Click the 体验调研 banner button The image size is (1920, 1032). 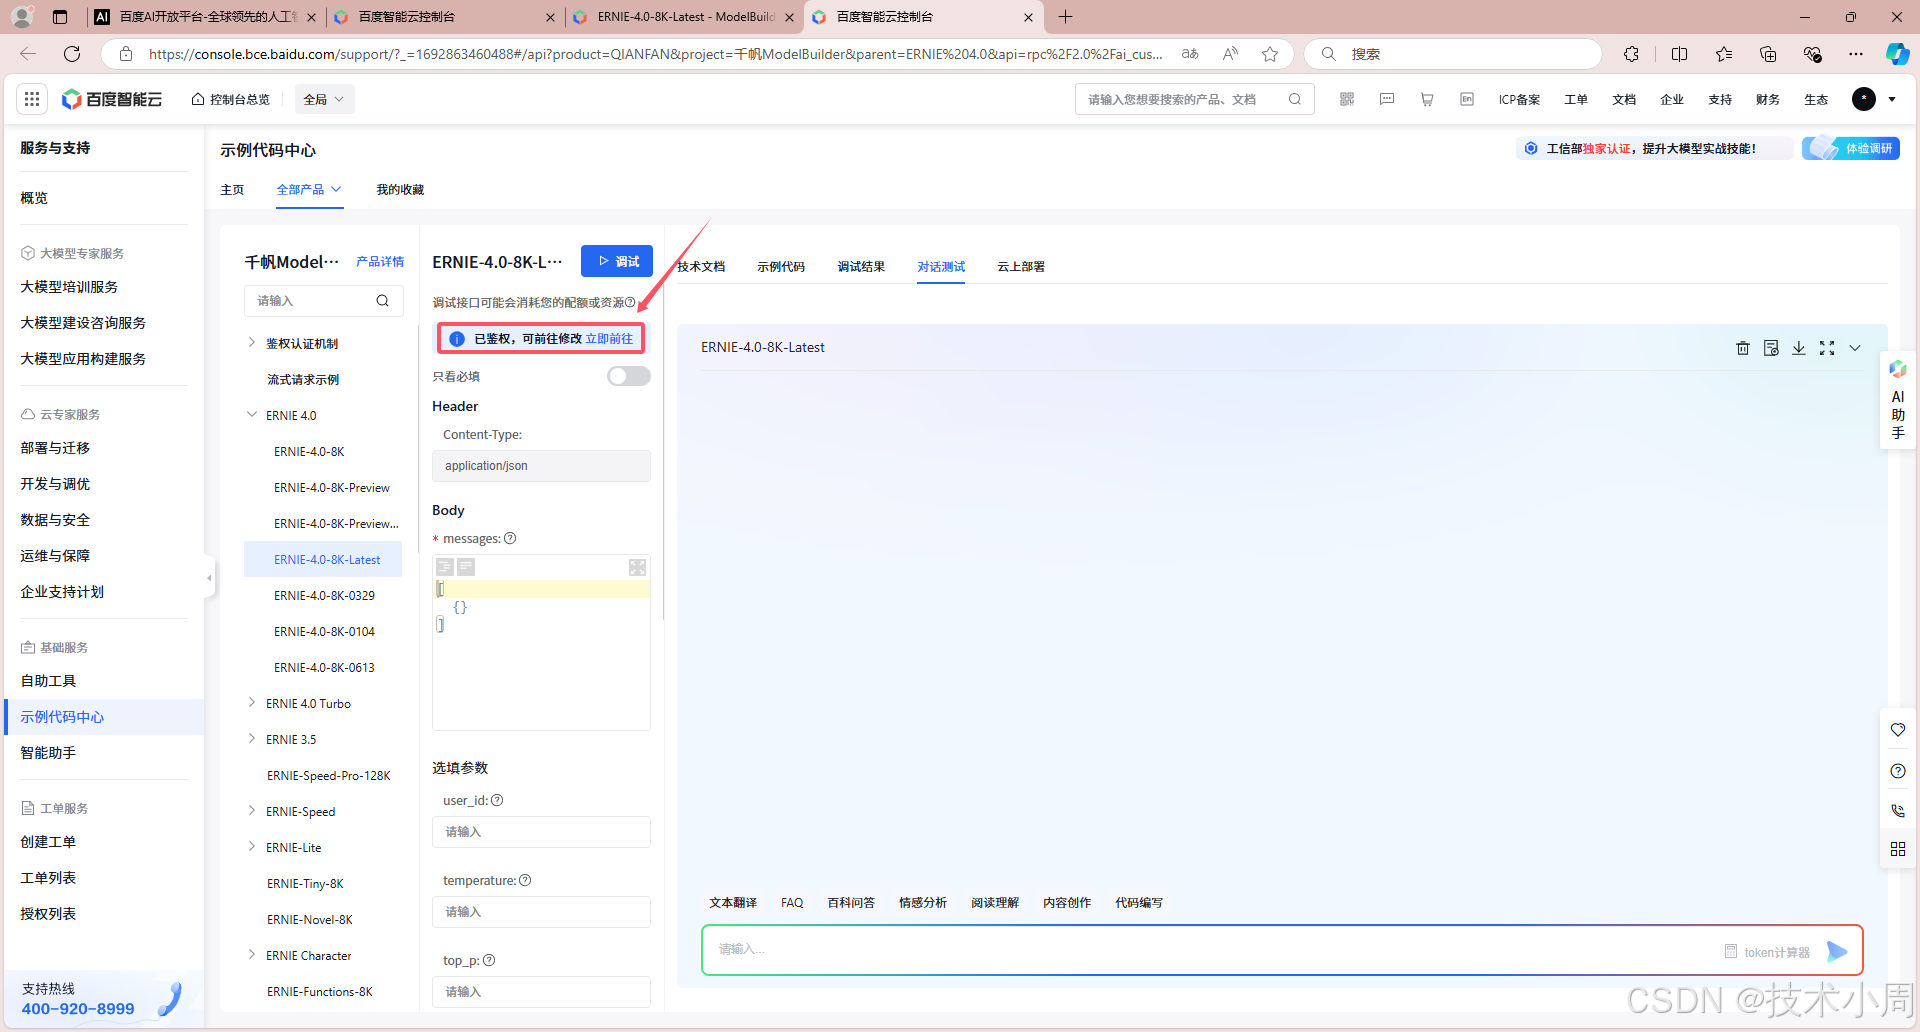1851,148
